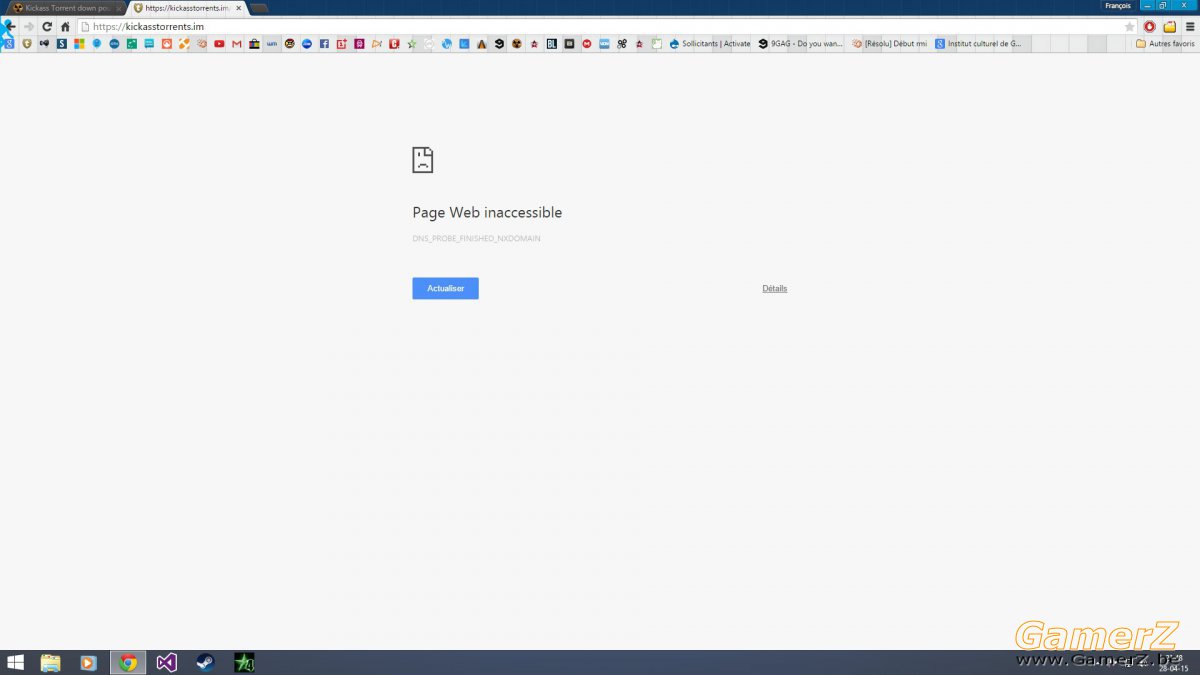Viewport: 1200px width, 675px height.
Task: Open the Sollicitants | Activate bookmark
Action: click(x=709, y=44)
